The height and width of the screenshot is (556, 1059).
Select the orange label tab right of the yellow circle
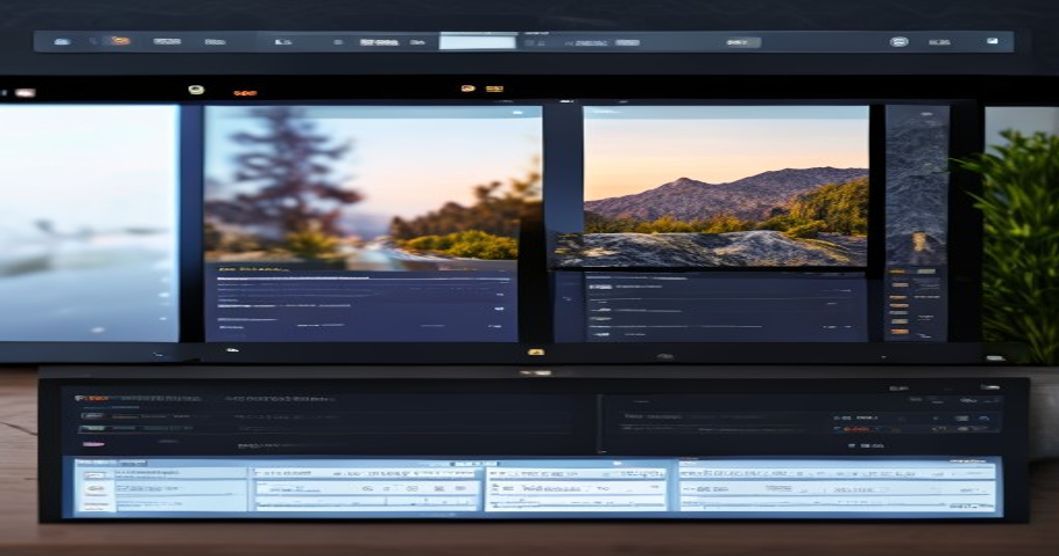tap(244, 93)
